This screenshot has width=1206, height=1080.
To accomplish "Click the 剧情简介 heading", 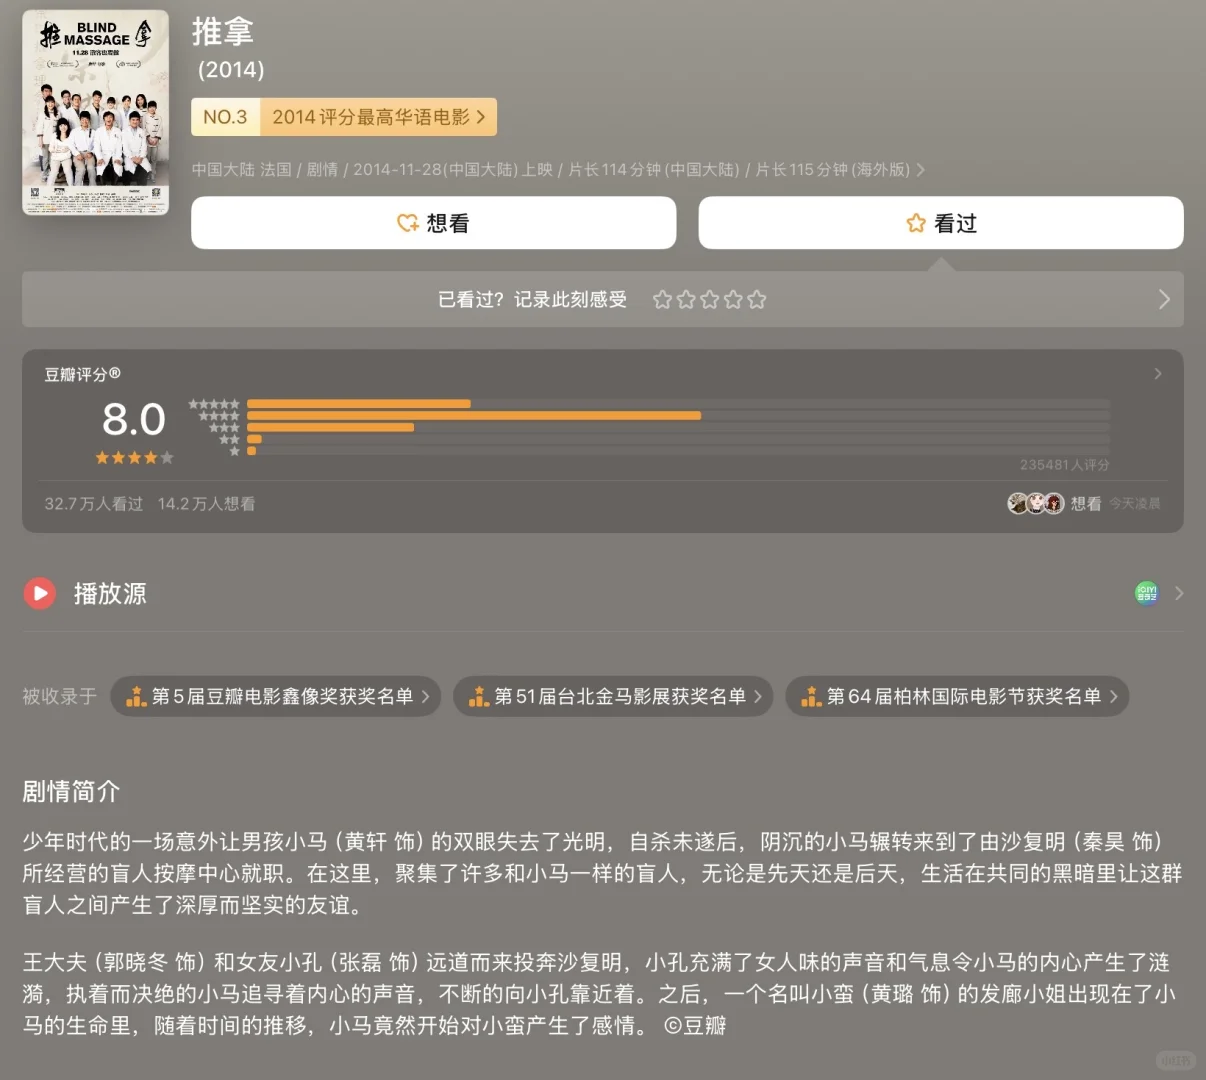I will 71,792.
